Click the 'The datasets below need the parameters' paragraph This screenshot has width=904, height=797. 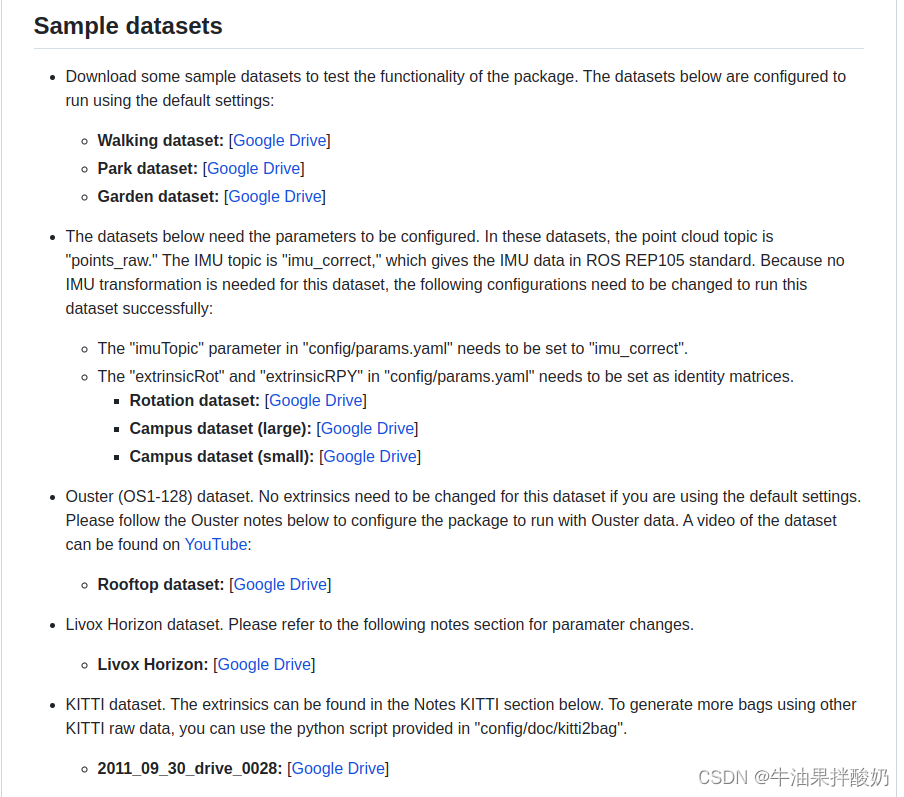click(455, 273)
